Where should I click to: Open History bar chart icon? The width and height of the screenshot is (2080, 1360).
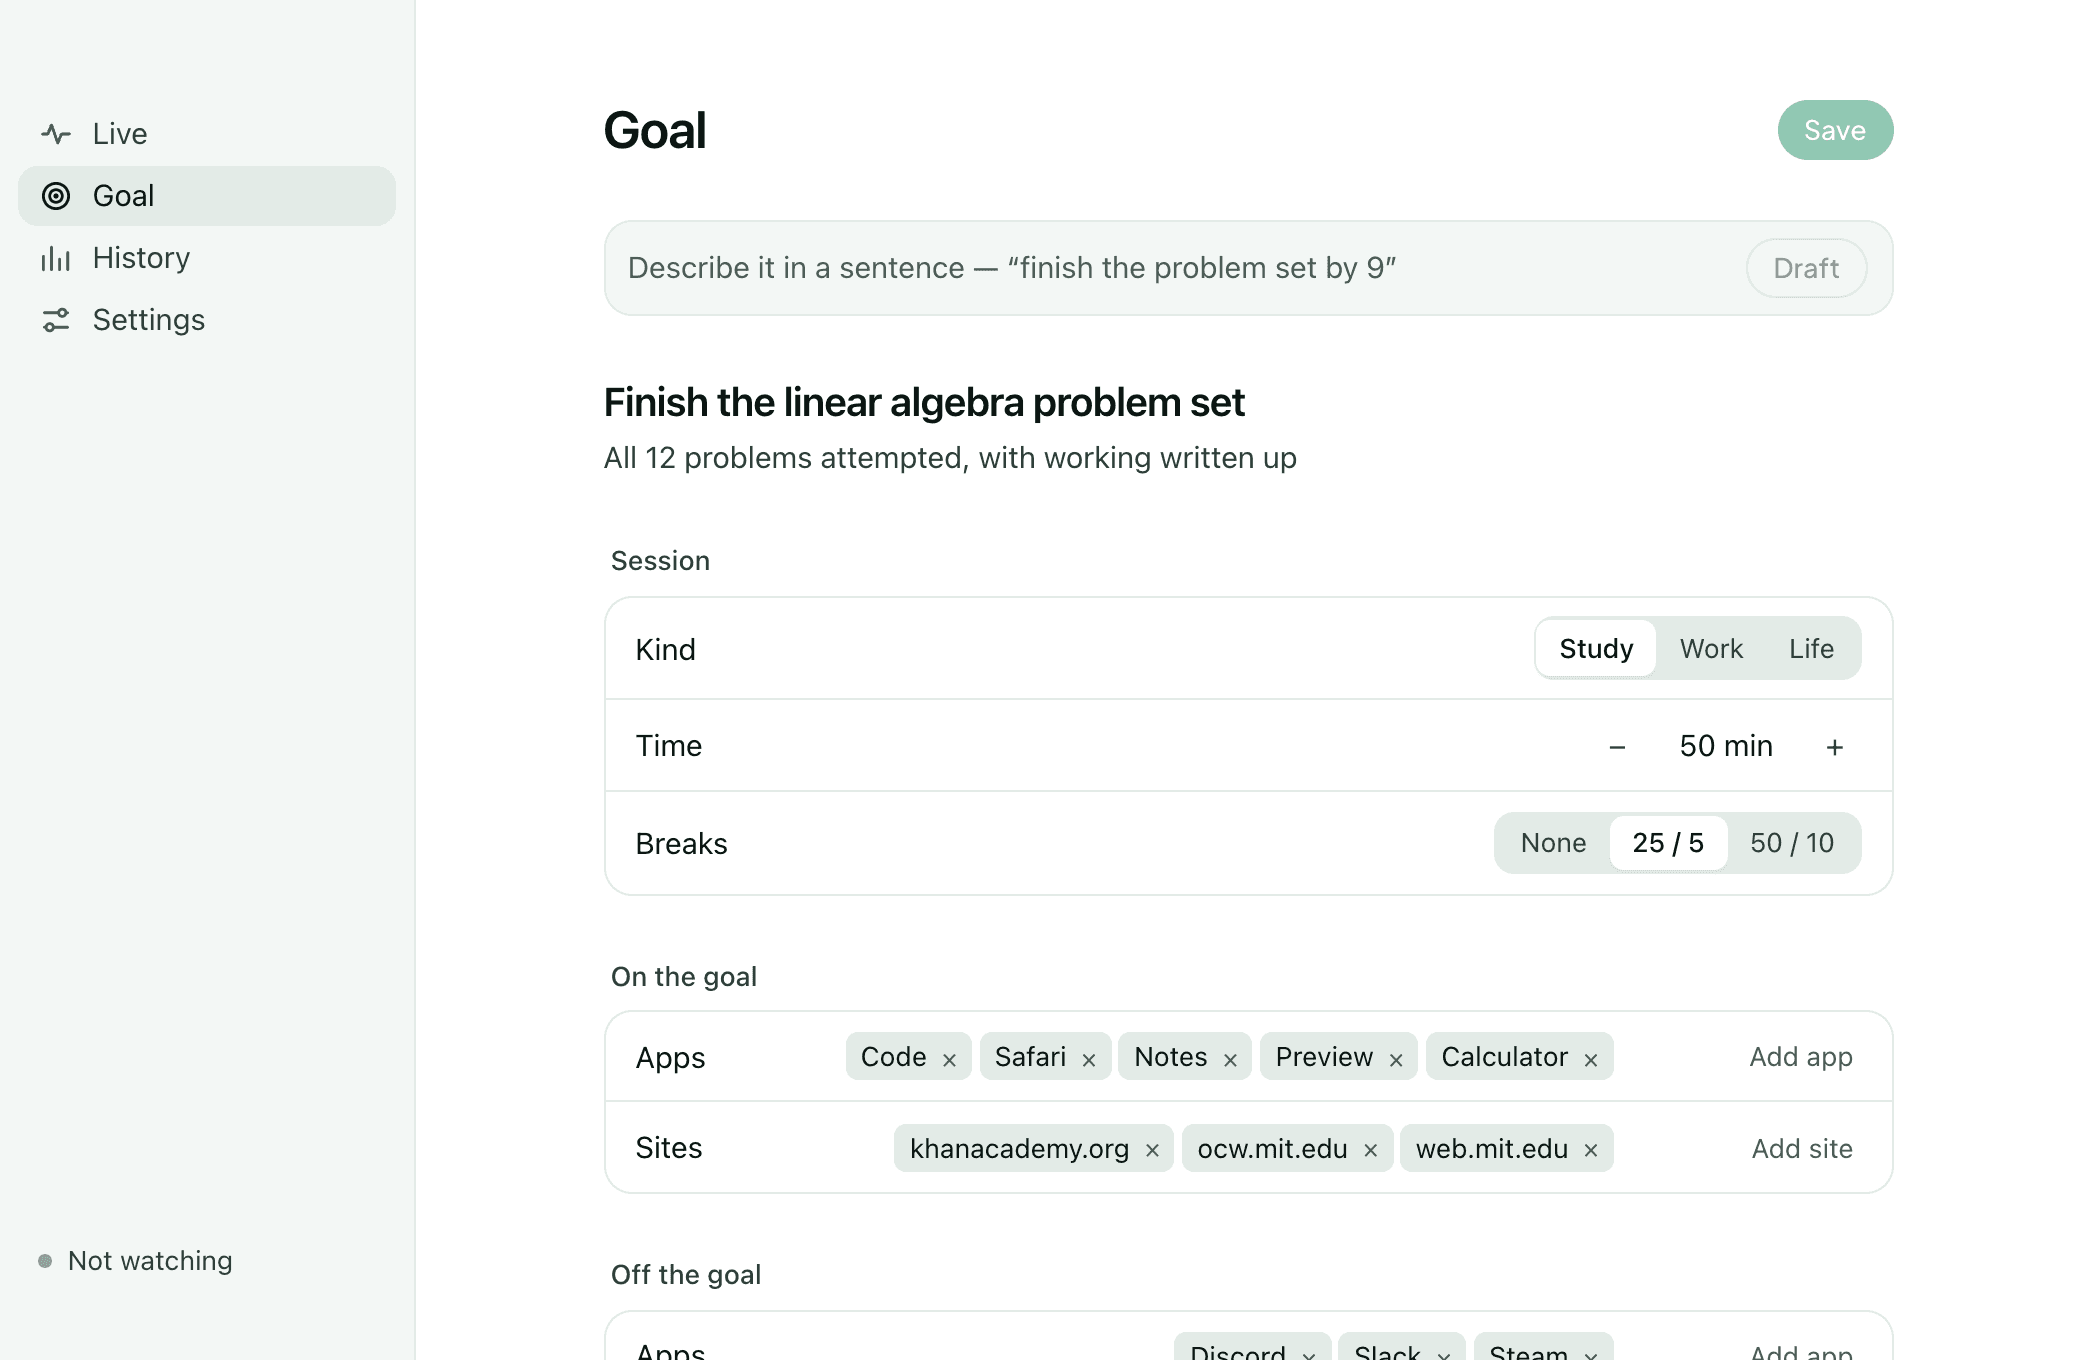56,258
